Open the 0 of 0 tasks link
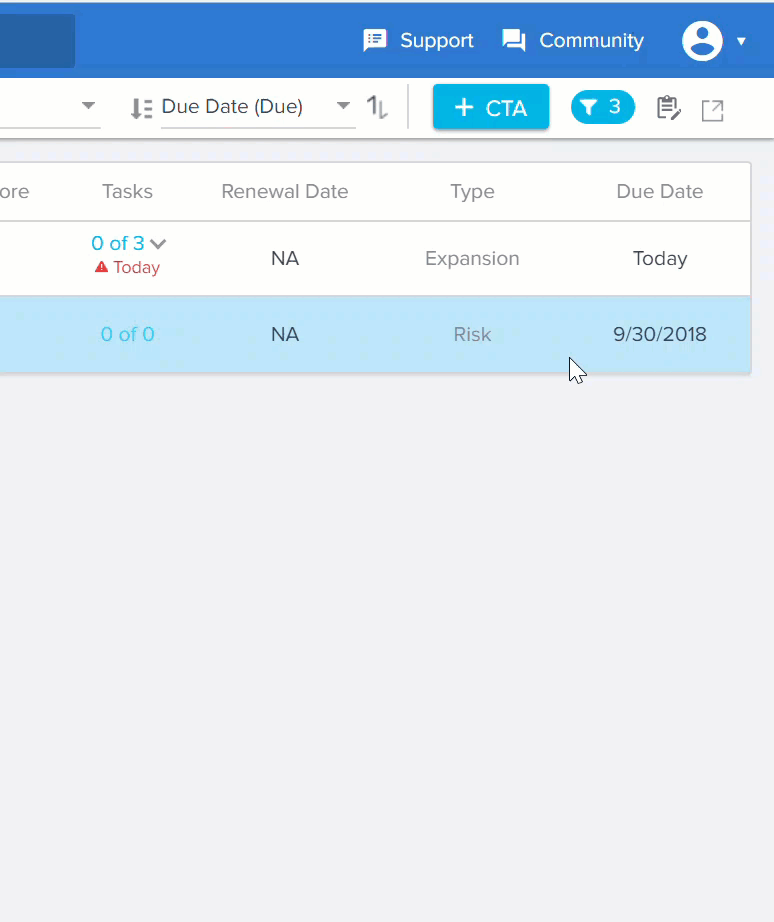This screenshot has height=922, width=774. pyautogui.click(x=127, y=334)
